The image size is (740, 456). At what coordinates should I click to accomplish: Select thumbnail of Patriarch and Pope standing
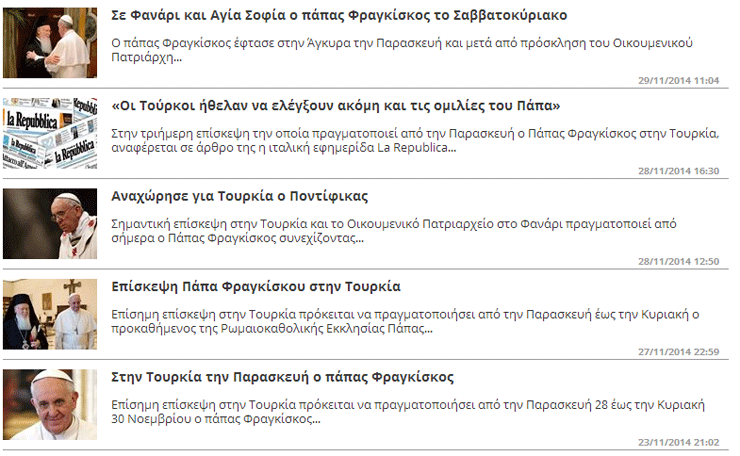click(x=50, y=314)
